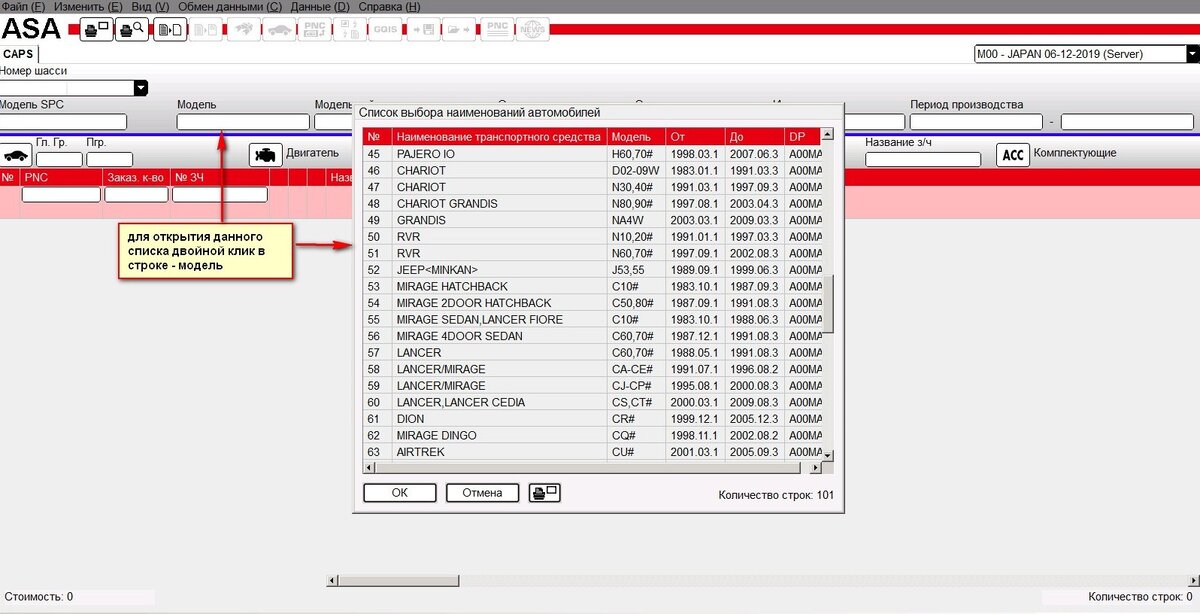Click the dialog horizontal scroll-left arrow

(368, 467)
